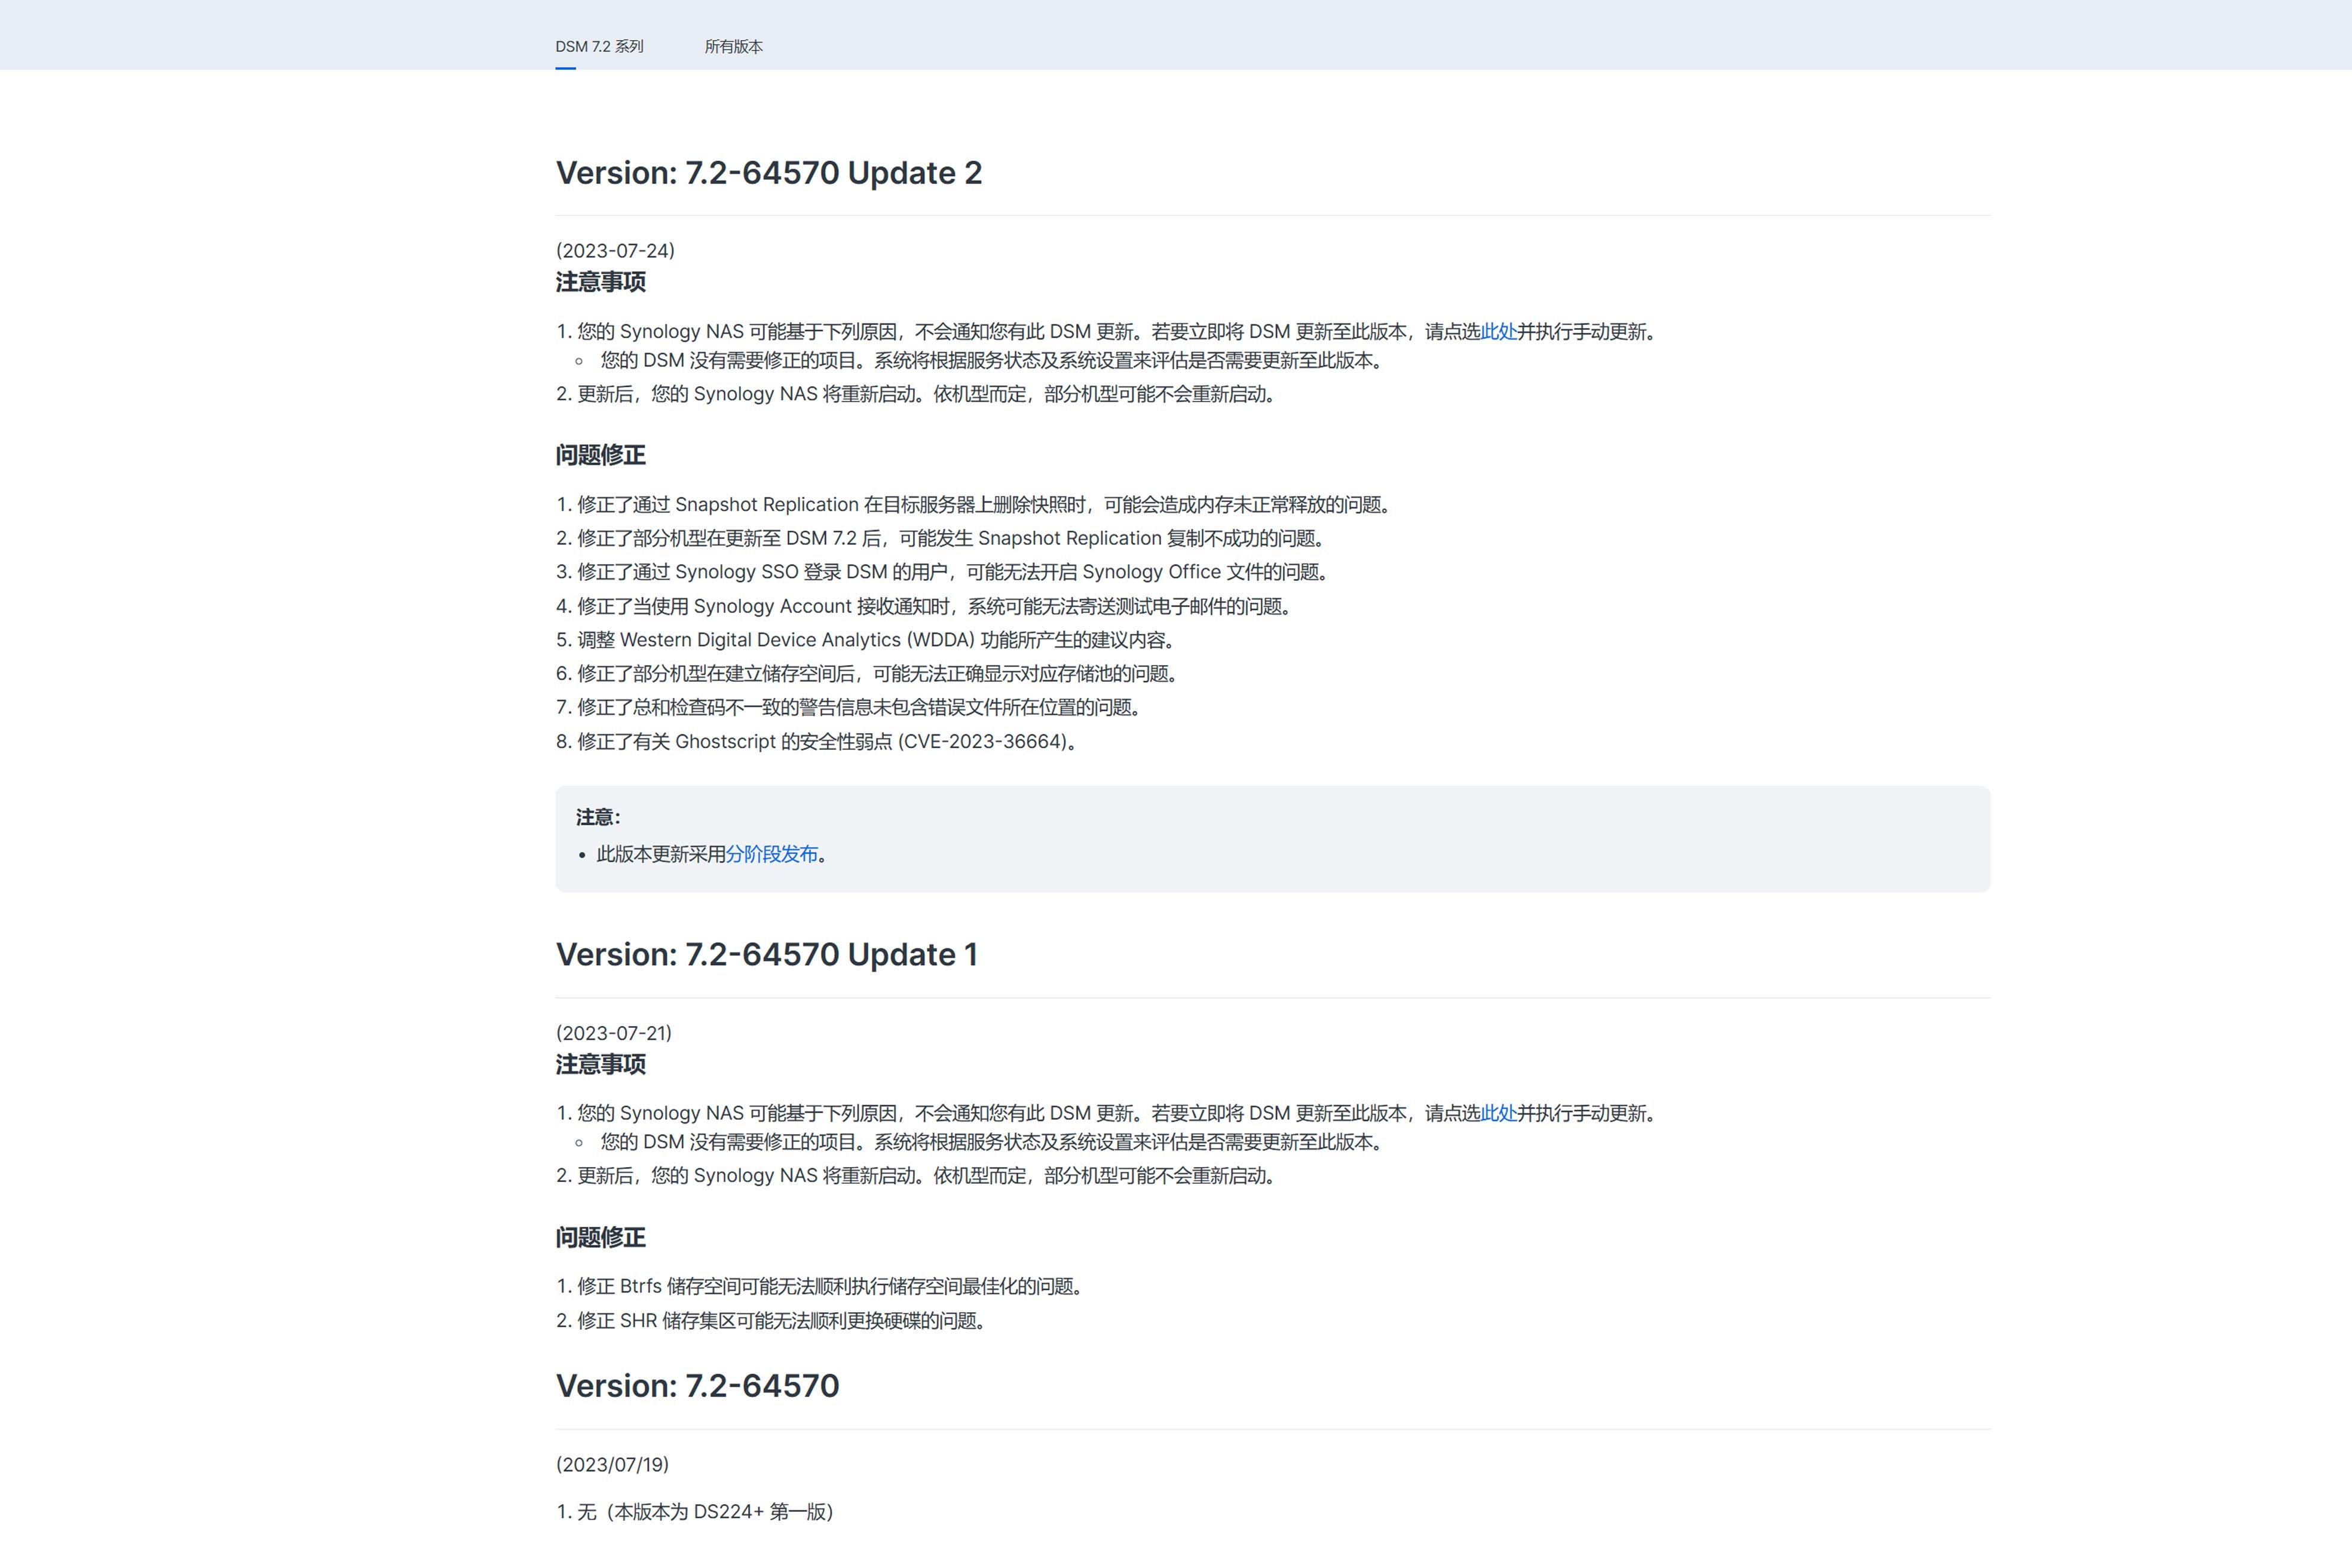
Task: Click the Version: 7.2-64570 heading
Action: [697, 1386]
